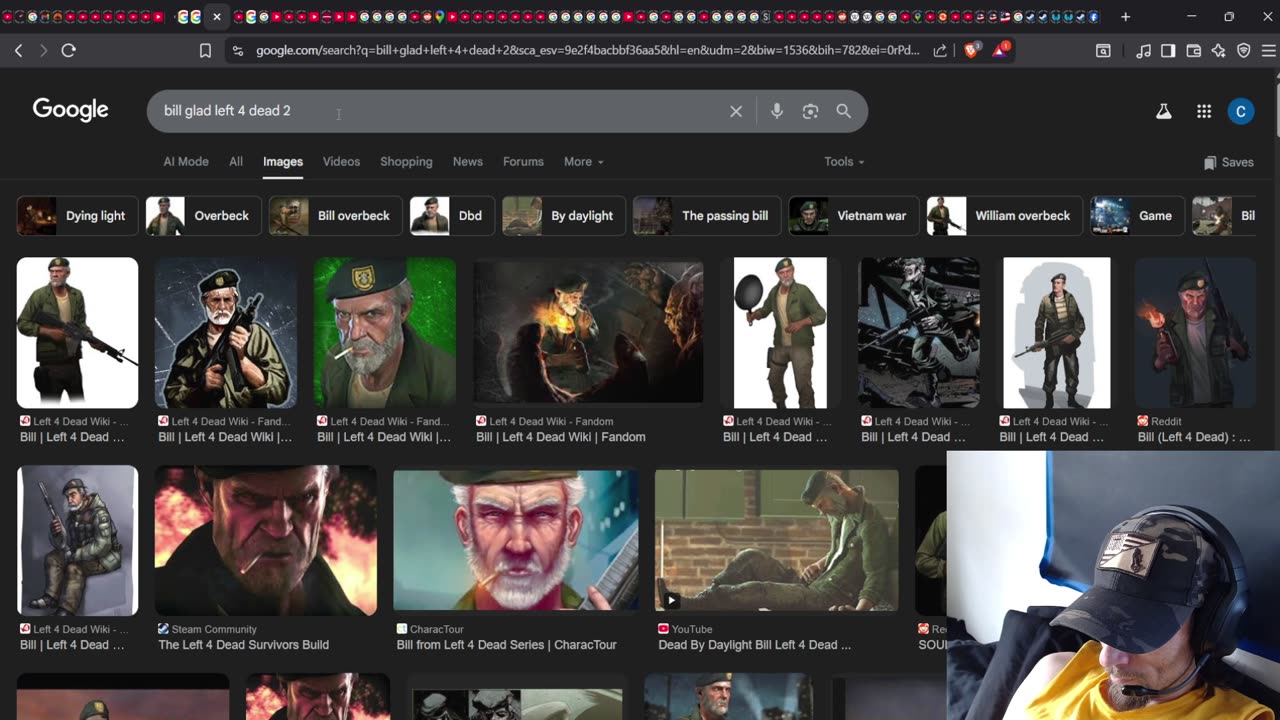Viewport: 1280px width, 720px height.
Task: Open 'The Left 4 Dead Survivors Build' link
Action: coord(243,645)
